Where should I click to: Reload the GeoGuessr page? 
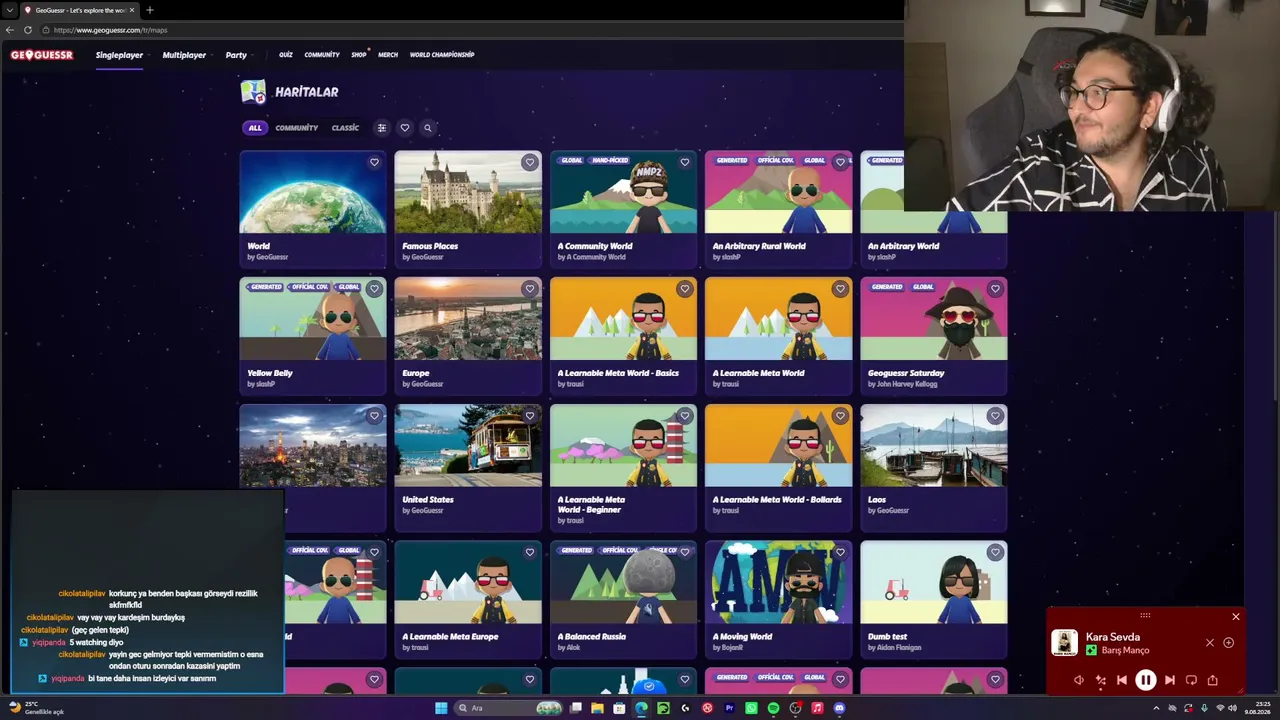pos(28,30)
